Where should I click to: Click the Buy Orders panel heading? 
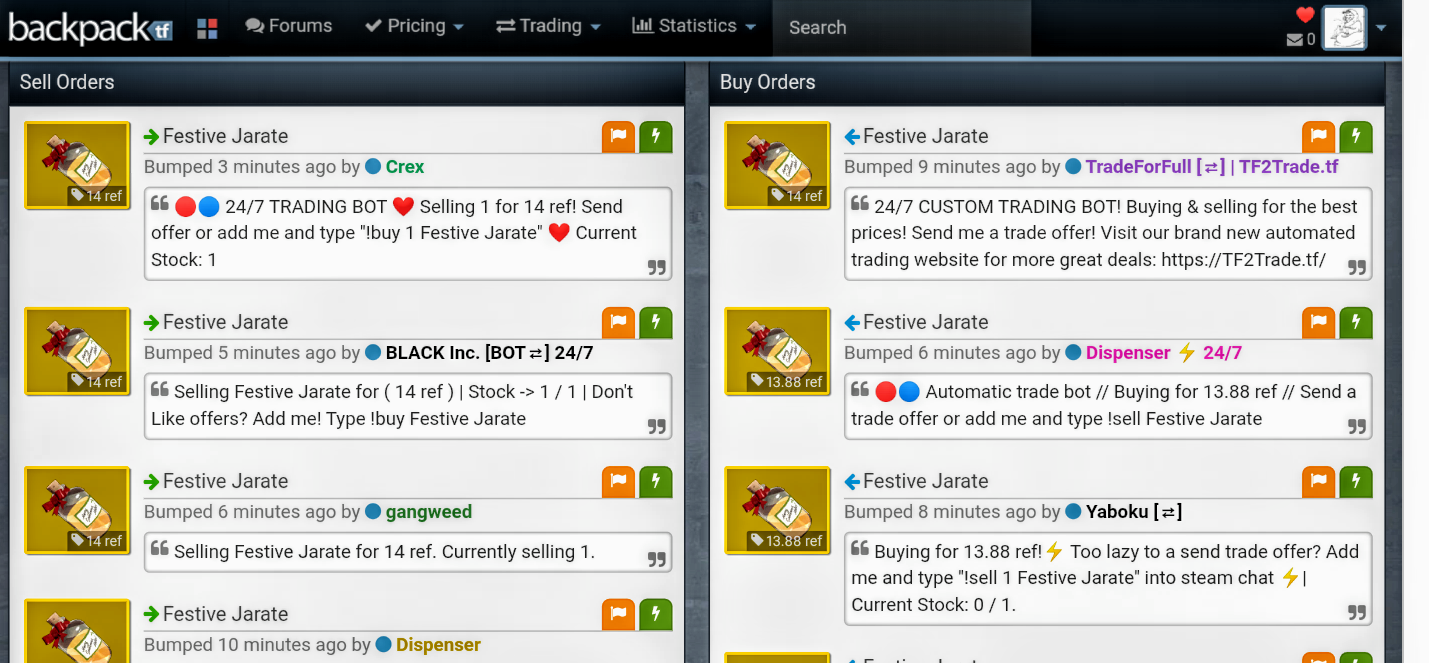pos(767,82)
